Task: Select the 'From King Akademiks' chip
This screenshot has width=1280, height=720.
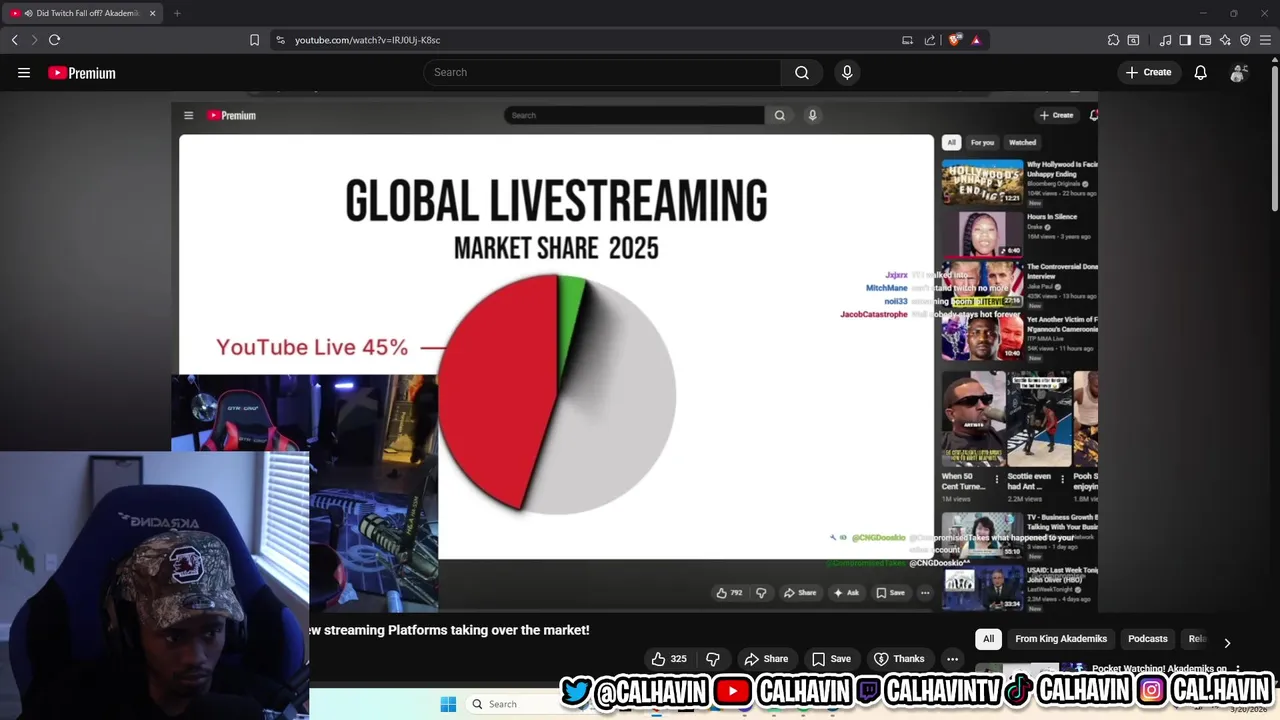Action: click(x=1061, y=639)
